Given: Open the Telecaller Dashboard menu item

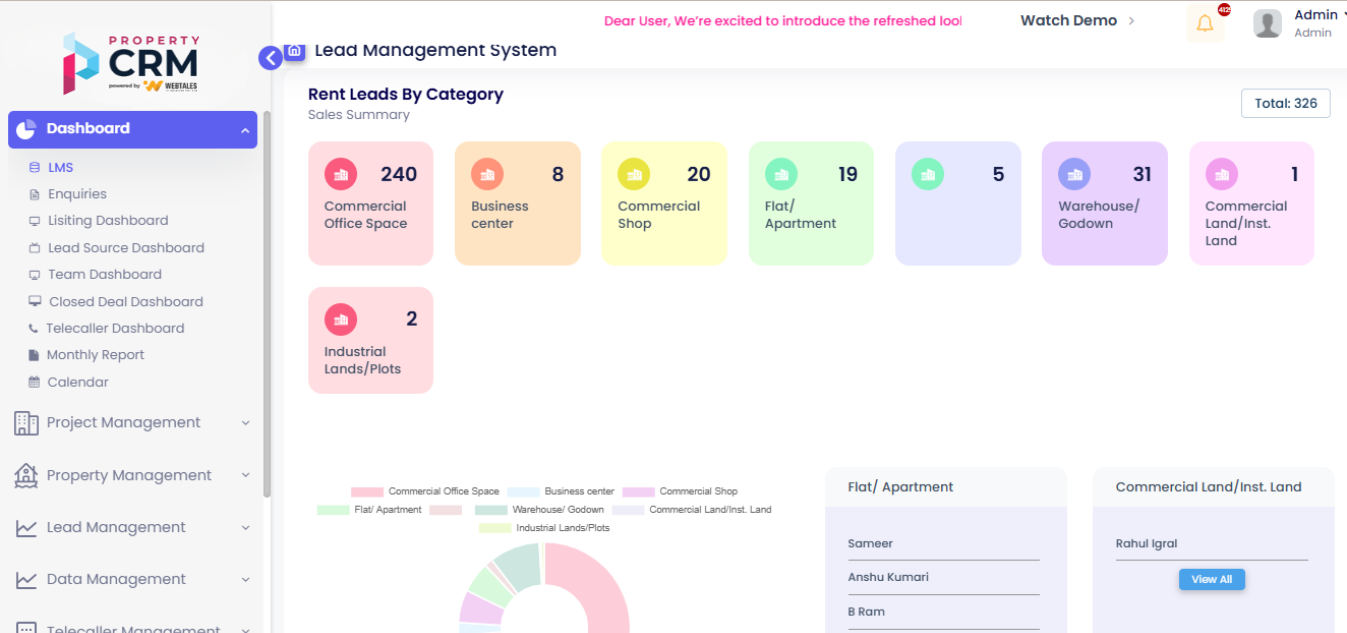Looking at the screenshot, I should click(114, 328).
